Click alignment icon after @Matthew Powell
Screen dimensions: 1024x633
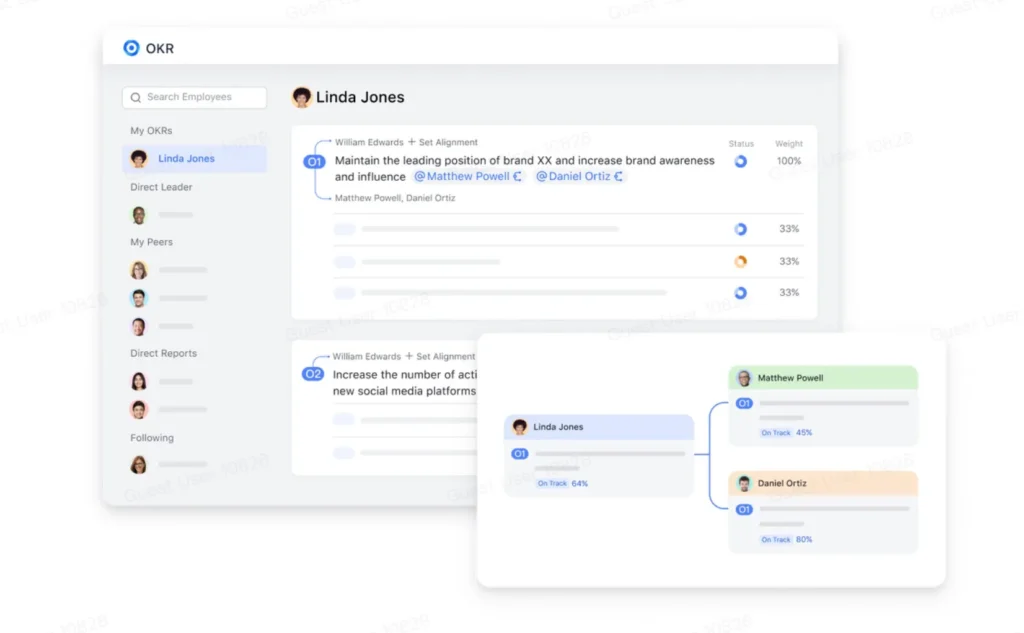coord(517,176)
